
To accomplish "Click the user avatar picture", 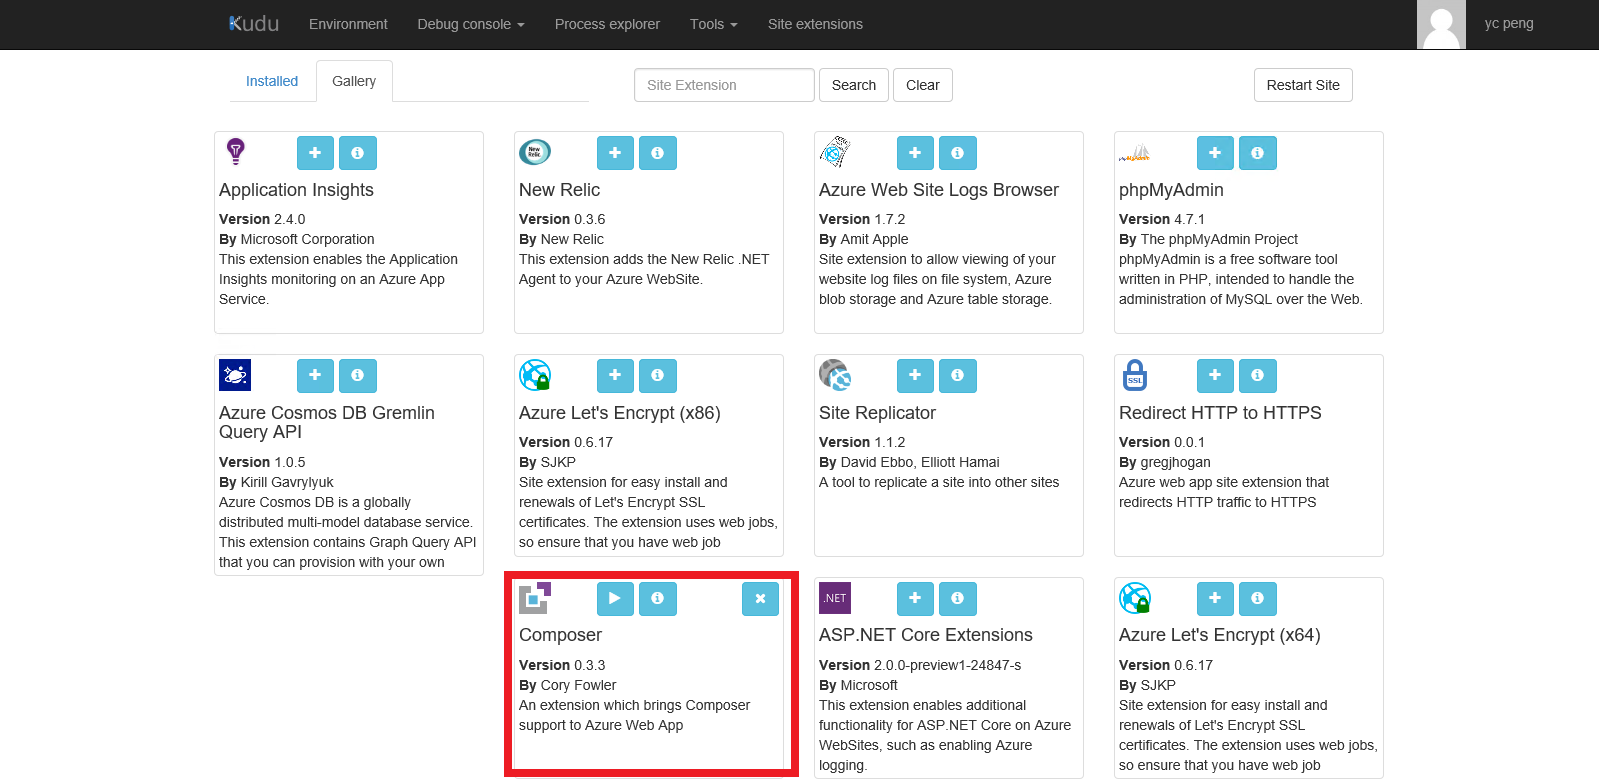I will [1441, 24].
